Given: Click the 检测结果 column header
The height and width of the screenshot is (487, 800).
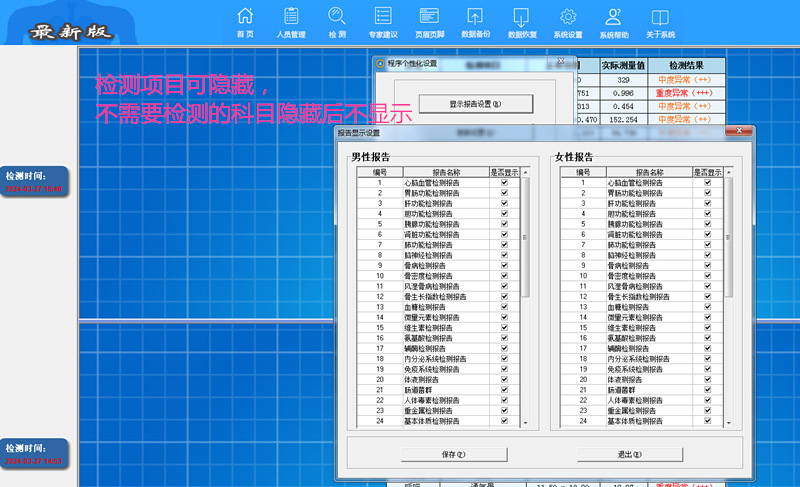Looking at the screenshot, I should pyautogui.click(x=686, y=65).
